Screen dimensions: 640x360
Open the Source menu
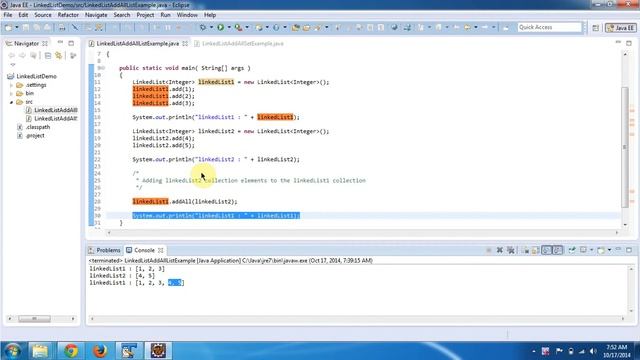pyautogui.click(x=43, y=15)
